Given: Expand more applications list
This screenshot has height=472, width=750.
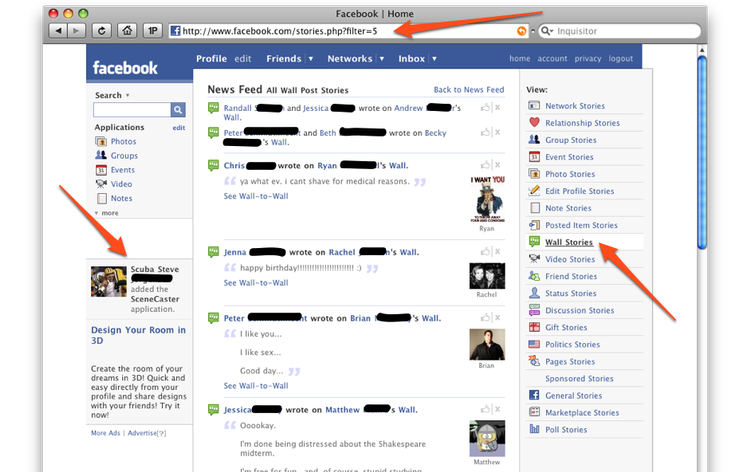Looking at the screenshot, I should pyautogui.click(x=107, y=213).
